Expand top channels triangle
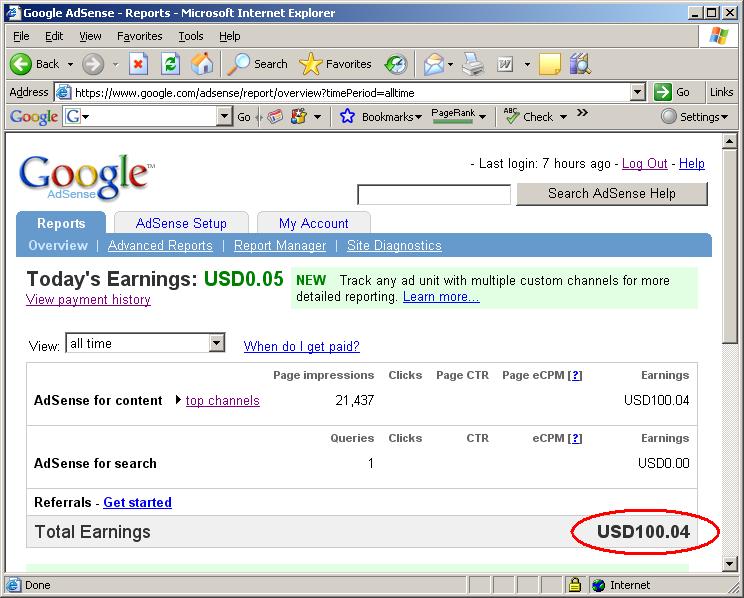 tap(178, 400)
